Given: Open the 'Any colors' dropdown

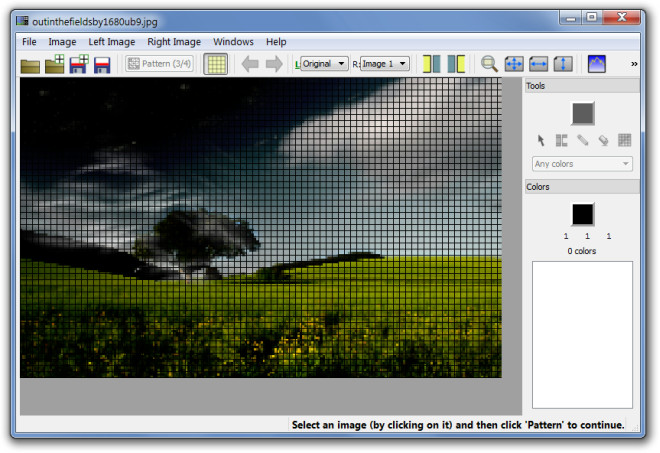Looking at the screenshot, I should click(x=582, y=164).
